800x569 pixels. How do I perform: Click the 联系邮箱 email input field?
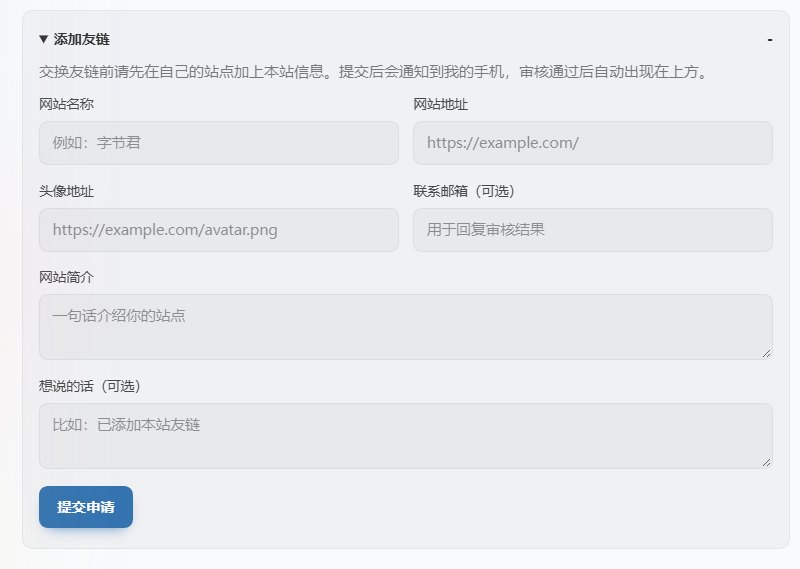(593, 230)
